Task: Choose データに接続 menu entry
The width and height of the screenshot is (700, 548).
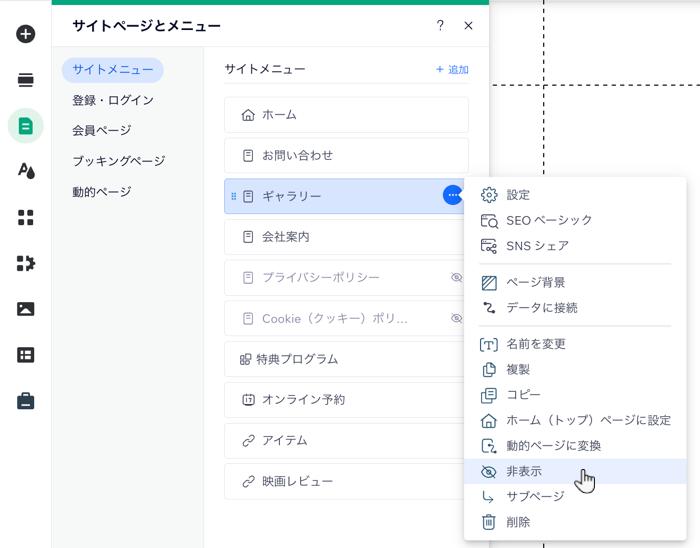Action: click(x=575, y=308)
